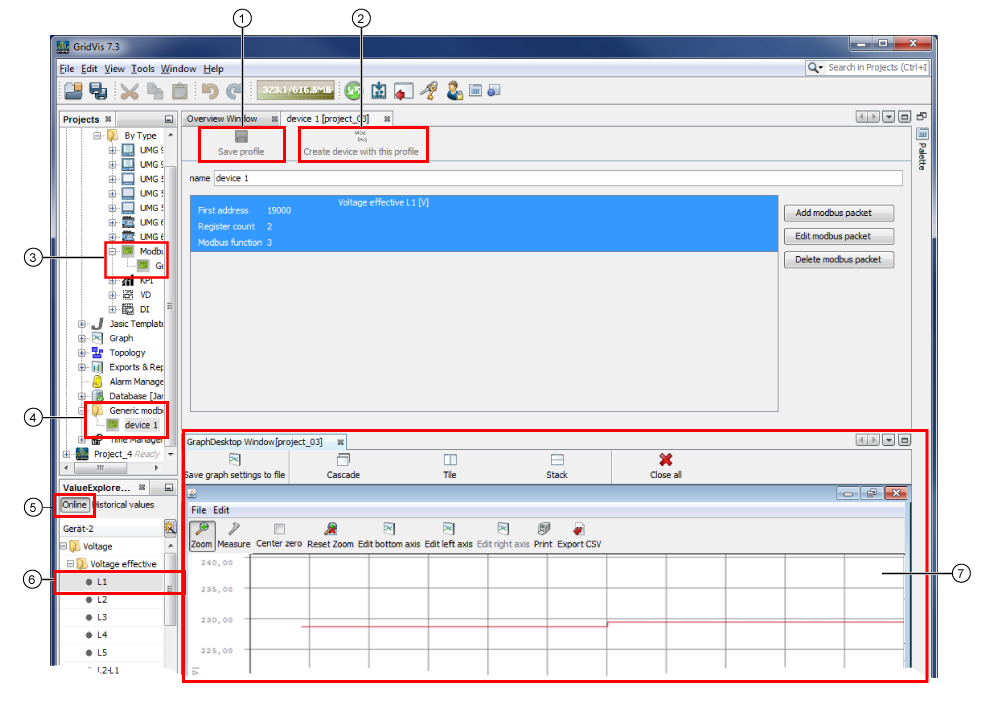Select L1 in Voltage effective list
984x715 pixels.
[x=103, y=581]
